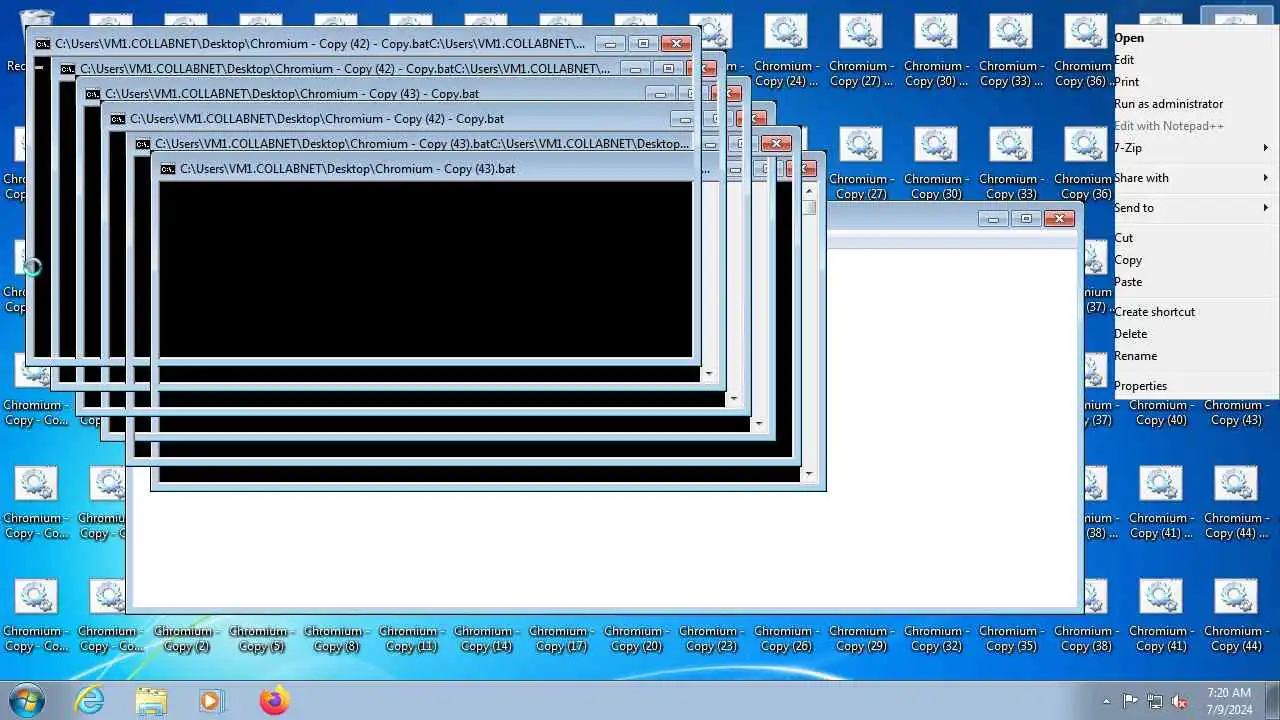Click cmd icon of window whose title ends 'Copy (42) - Copy.bat'
This screenshot has height=720, width=1280.
(118, 119)
